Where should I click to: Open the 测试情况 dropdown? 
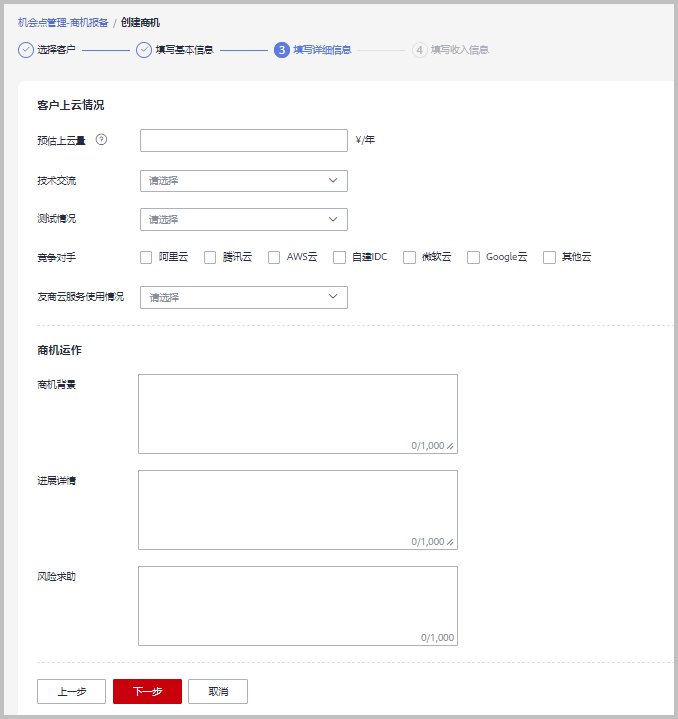(244, 219)
